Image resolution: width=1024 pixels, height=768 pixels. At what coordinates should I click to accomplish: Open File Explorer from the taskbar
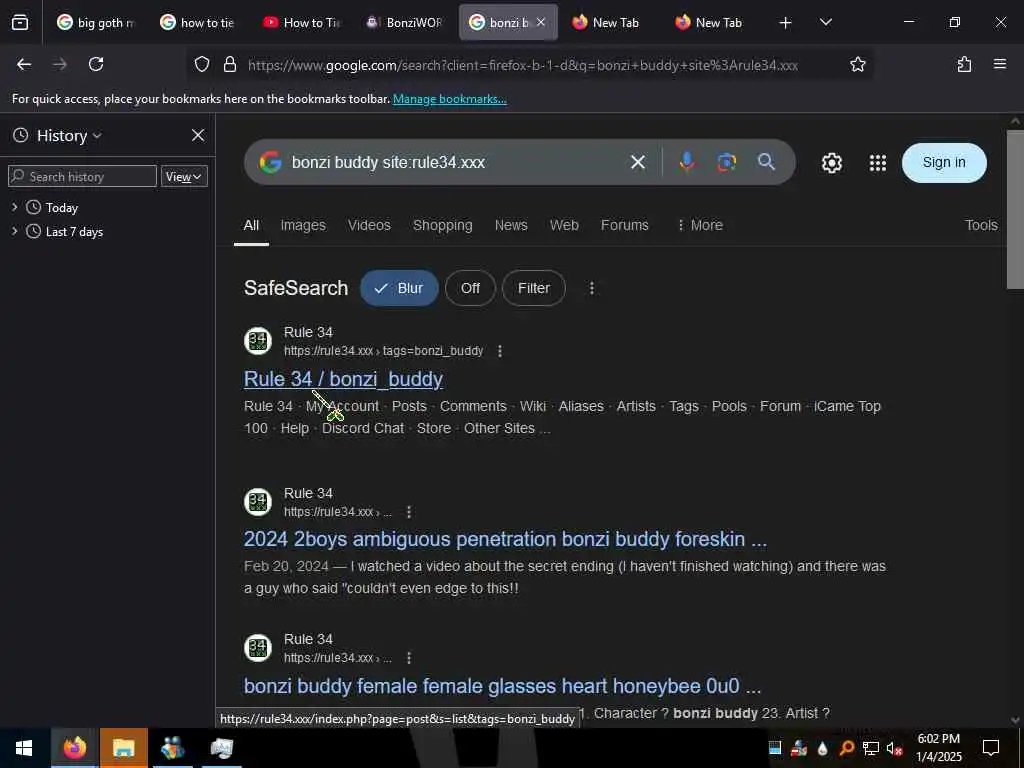123,748
